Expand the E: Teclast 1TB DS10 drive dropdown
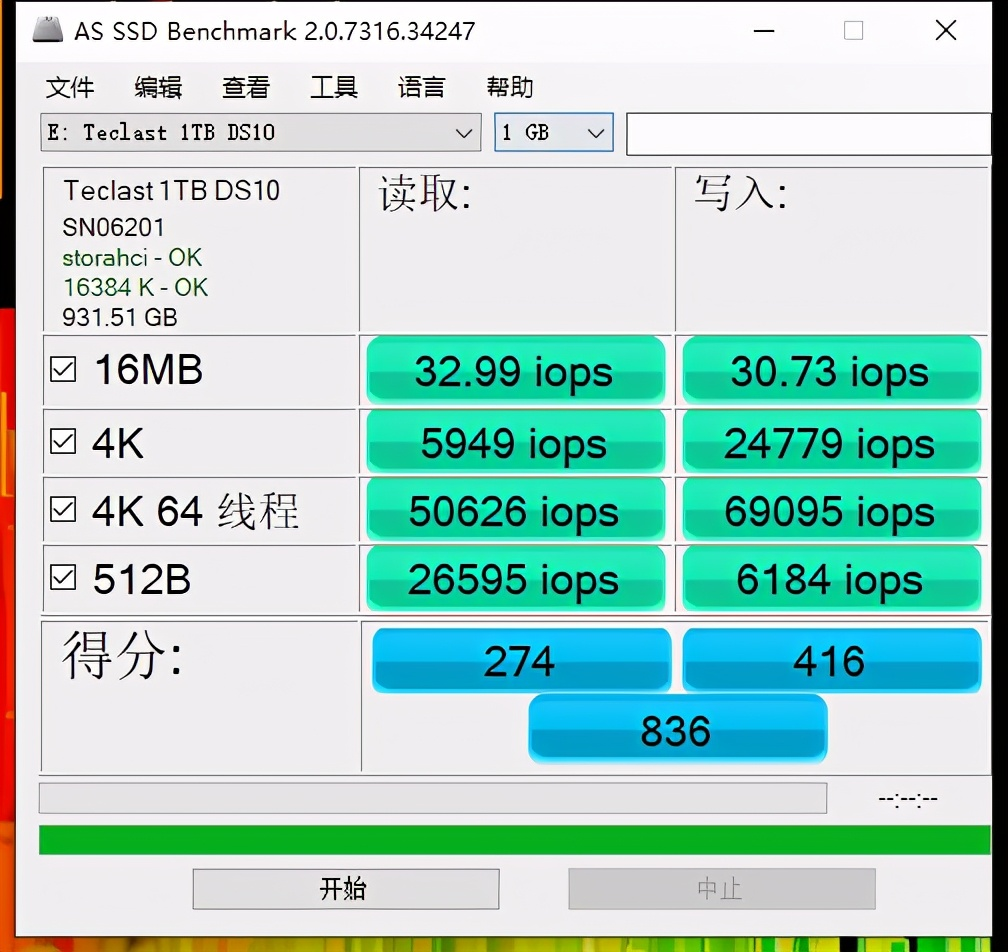 coord(260,132)
